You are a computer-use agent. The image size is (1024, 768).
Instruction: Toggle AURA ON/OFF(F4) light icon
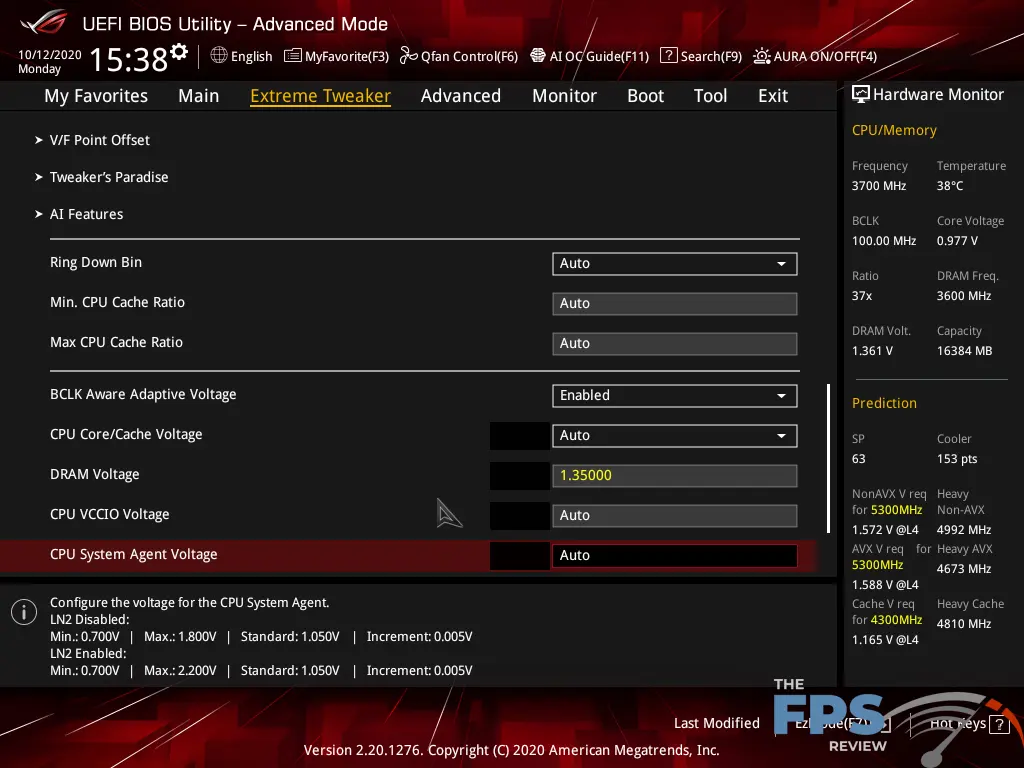[x=761, y=56]
